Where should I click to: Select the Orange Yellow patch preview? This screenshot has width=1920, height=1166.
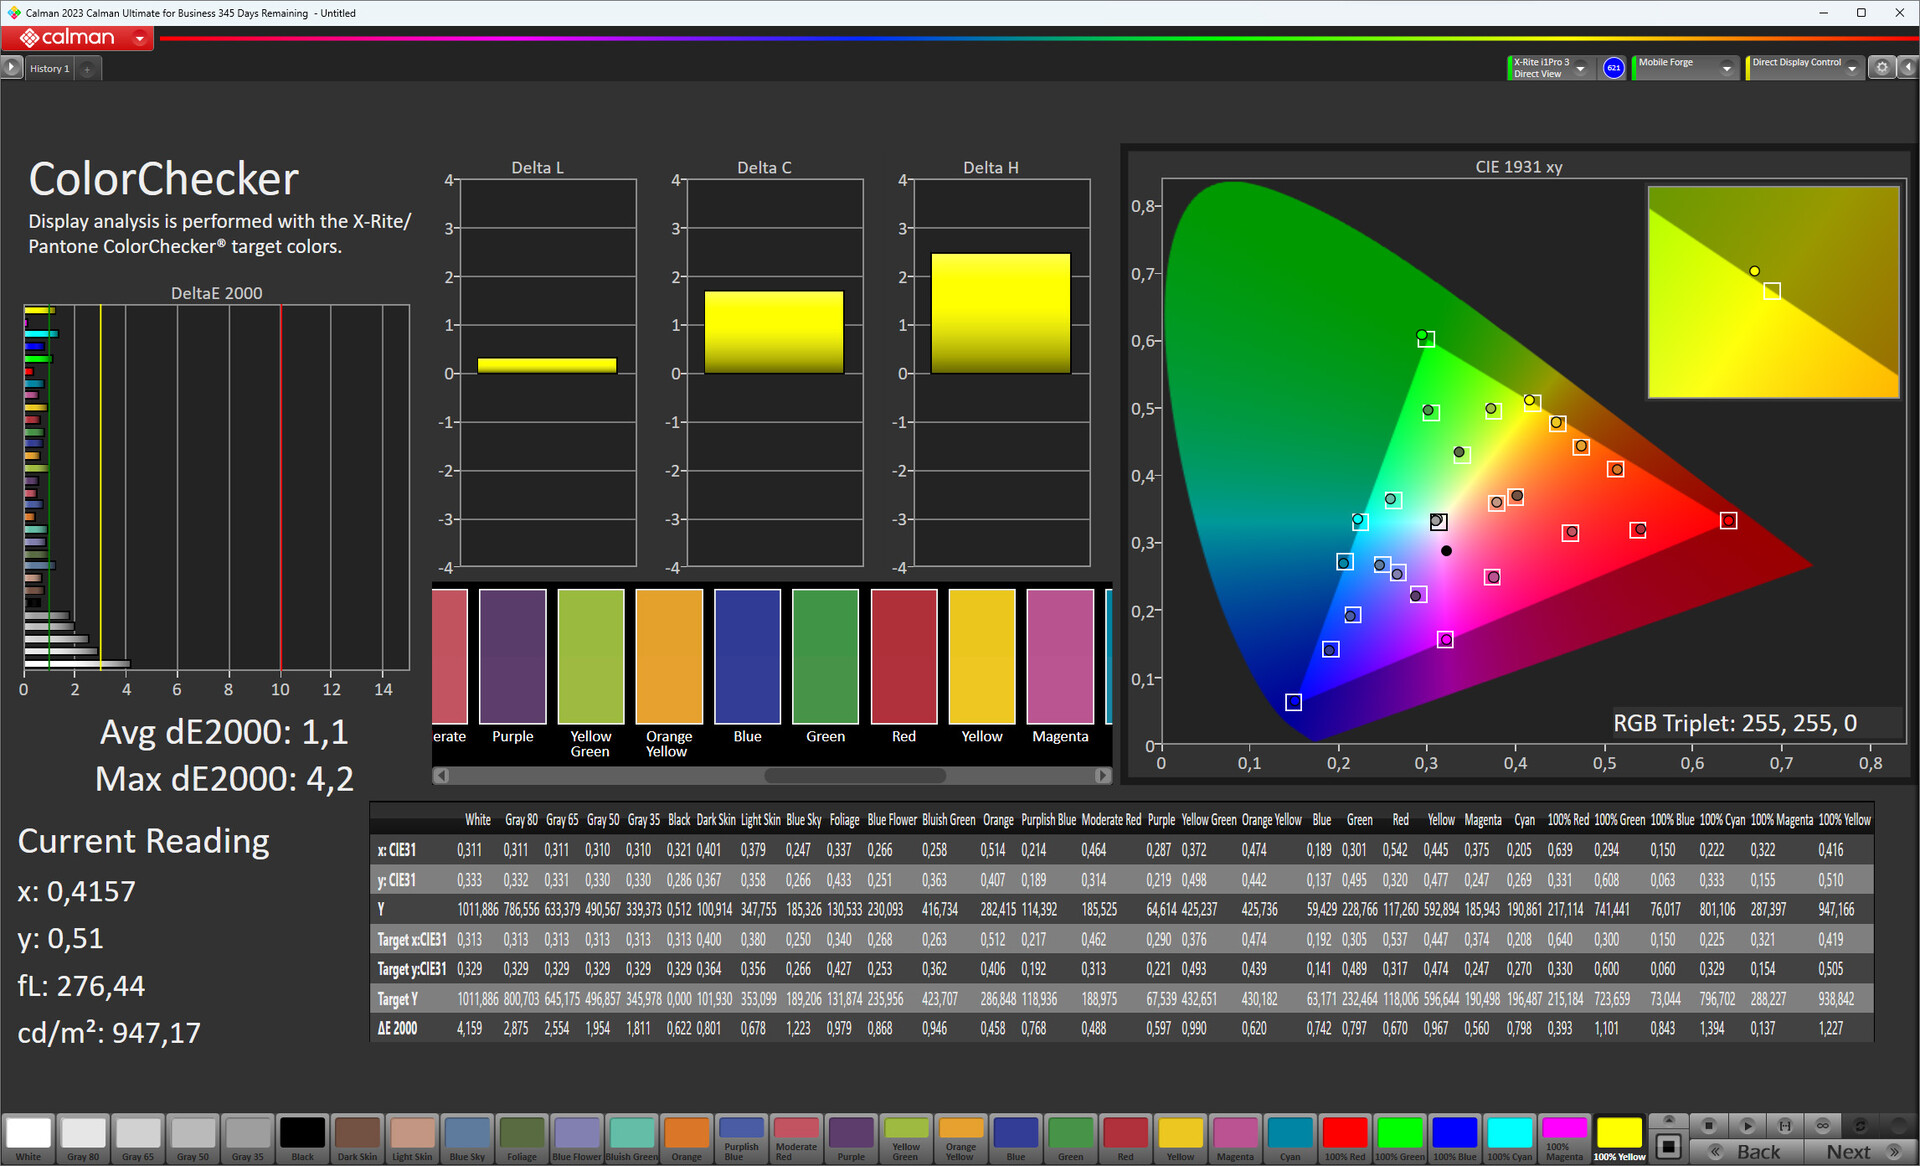tap(669, 657)
